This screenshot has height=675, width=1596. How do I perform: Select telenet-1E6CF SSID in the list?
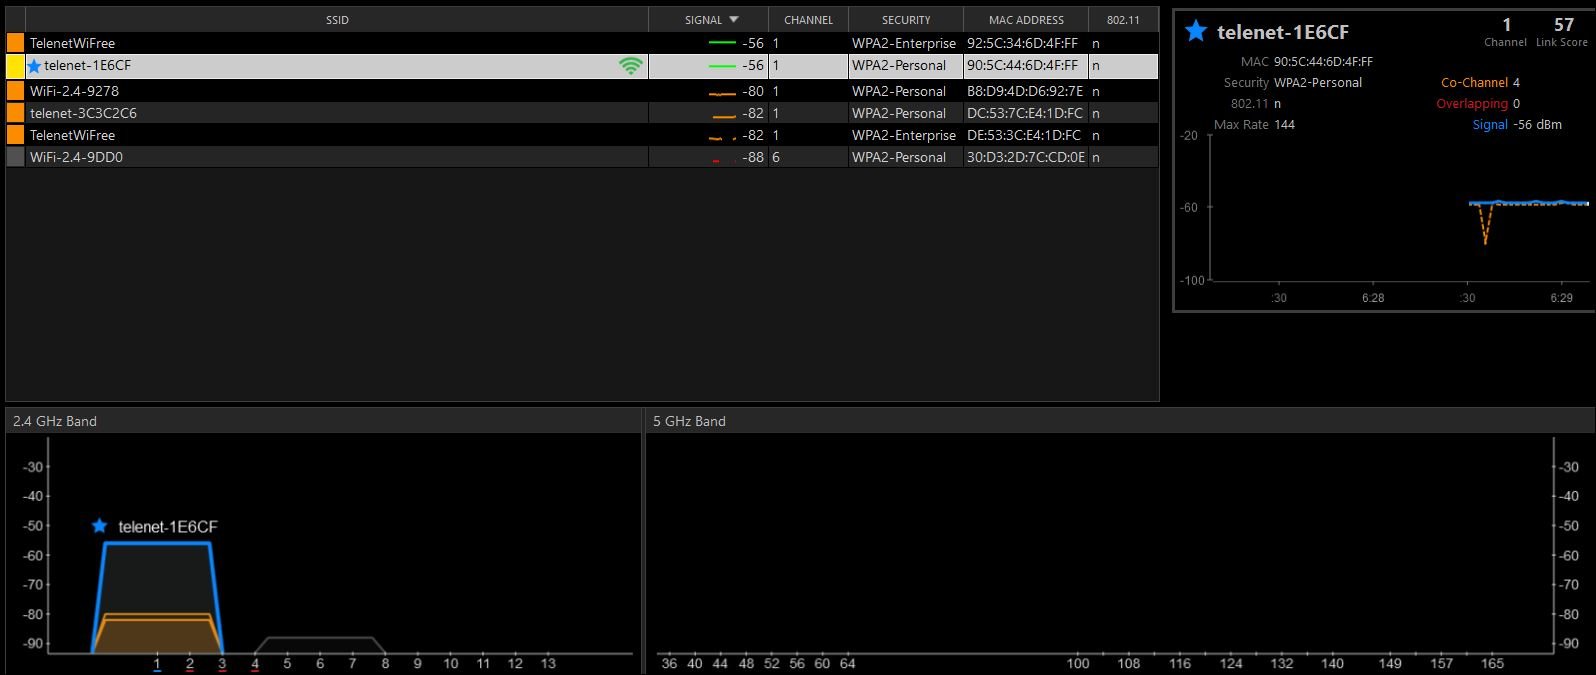click(x=87, y=66)
